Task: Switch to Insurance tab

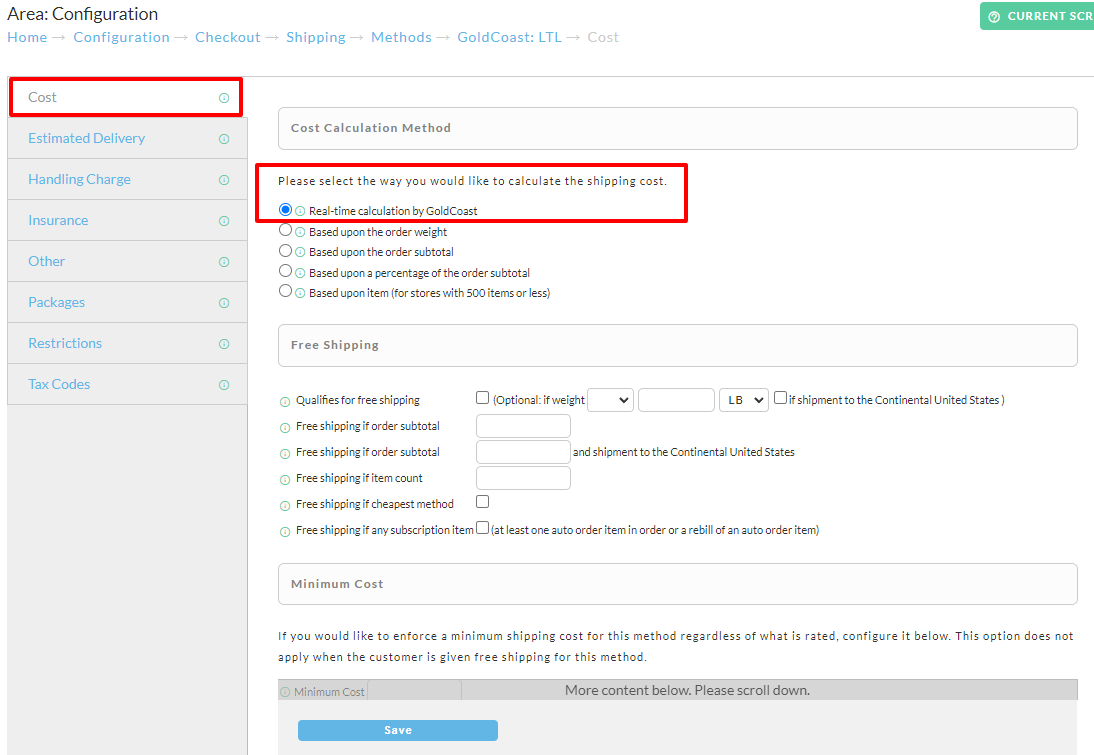Action: point(128,220)
